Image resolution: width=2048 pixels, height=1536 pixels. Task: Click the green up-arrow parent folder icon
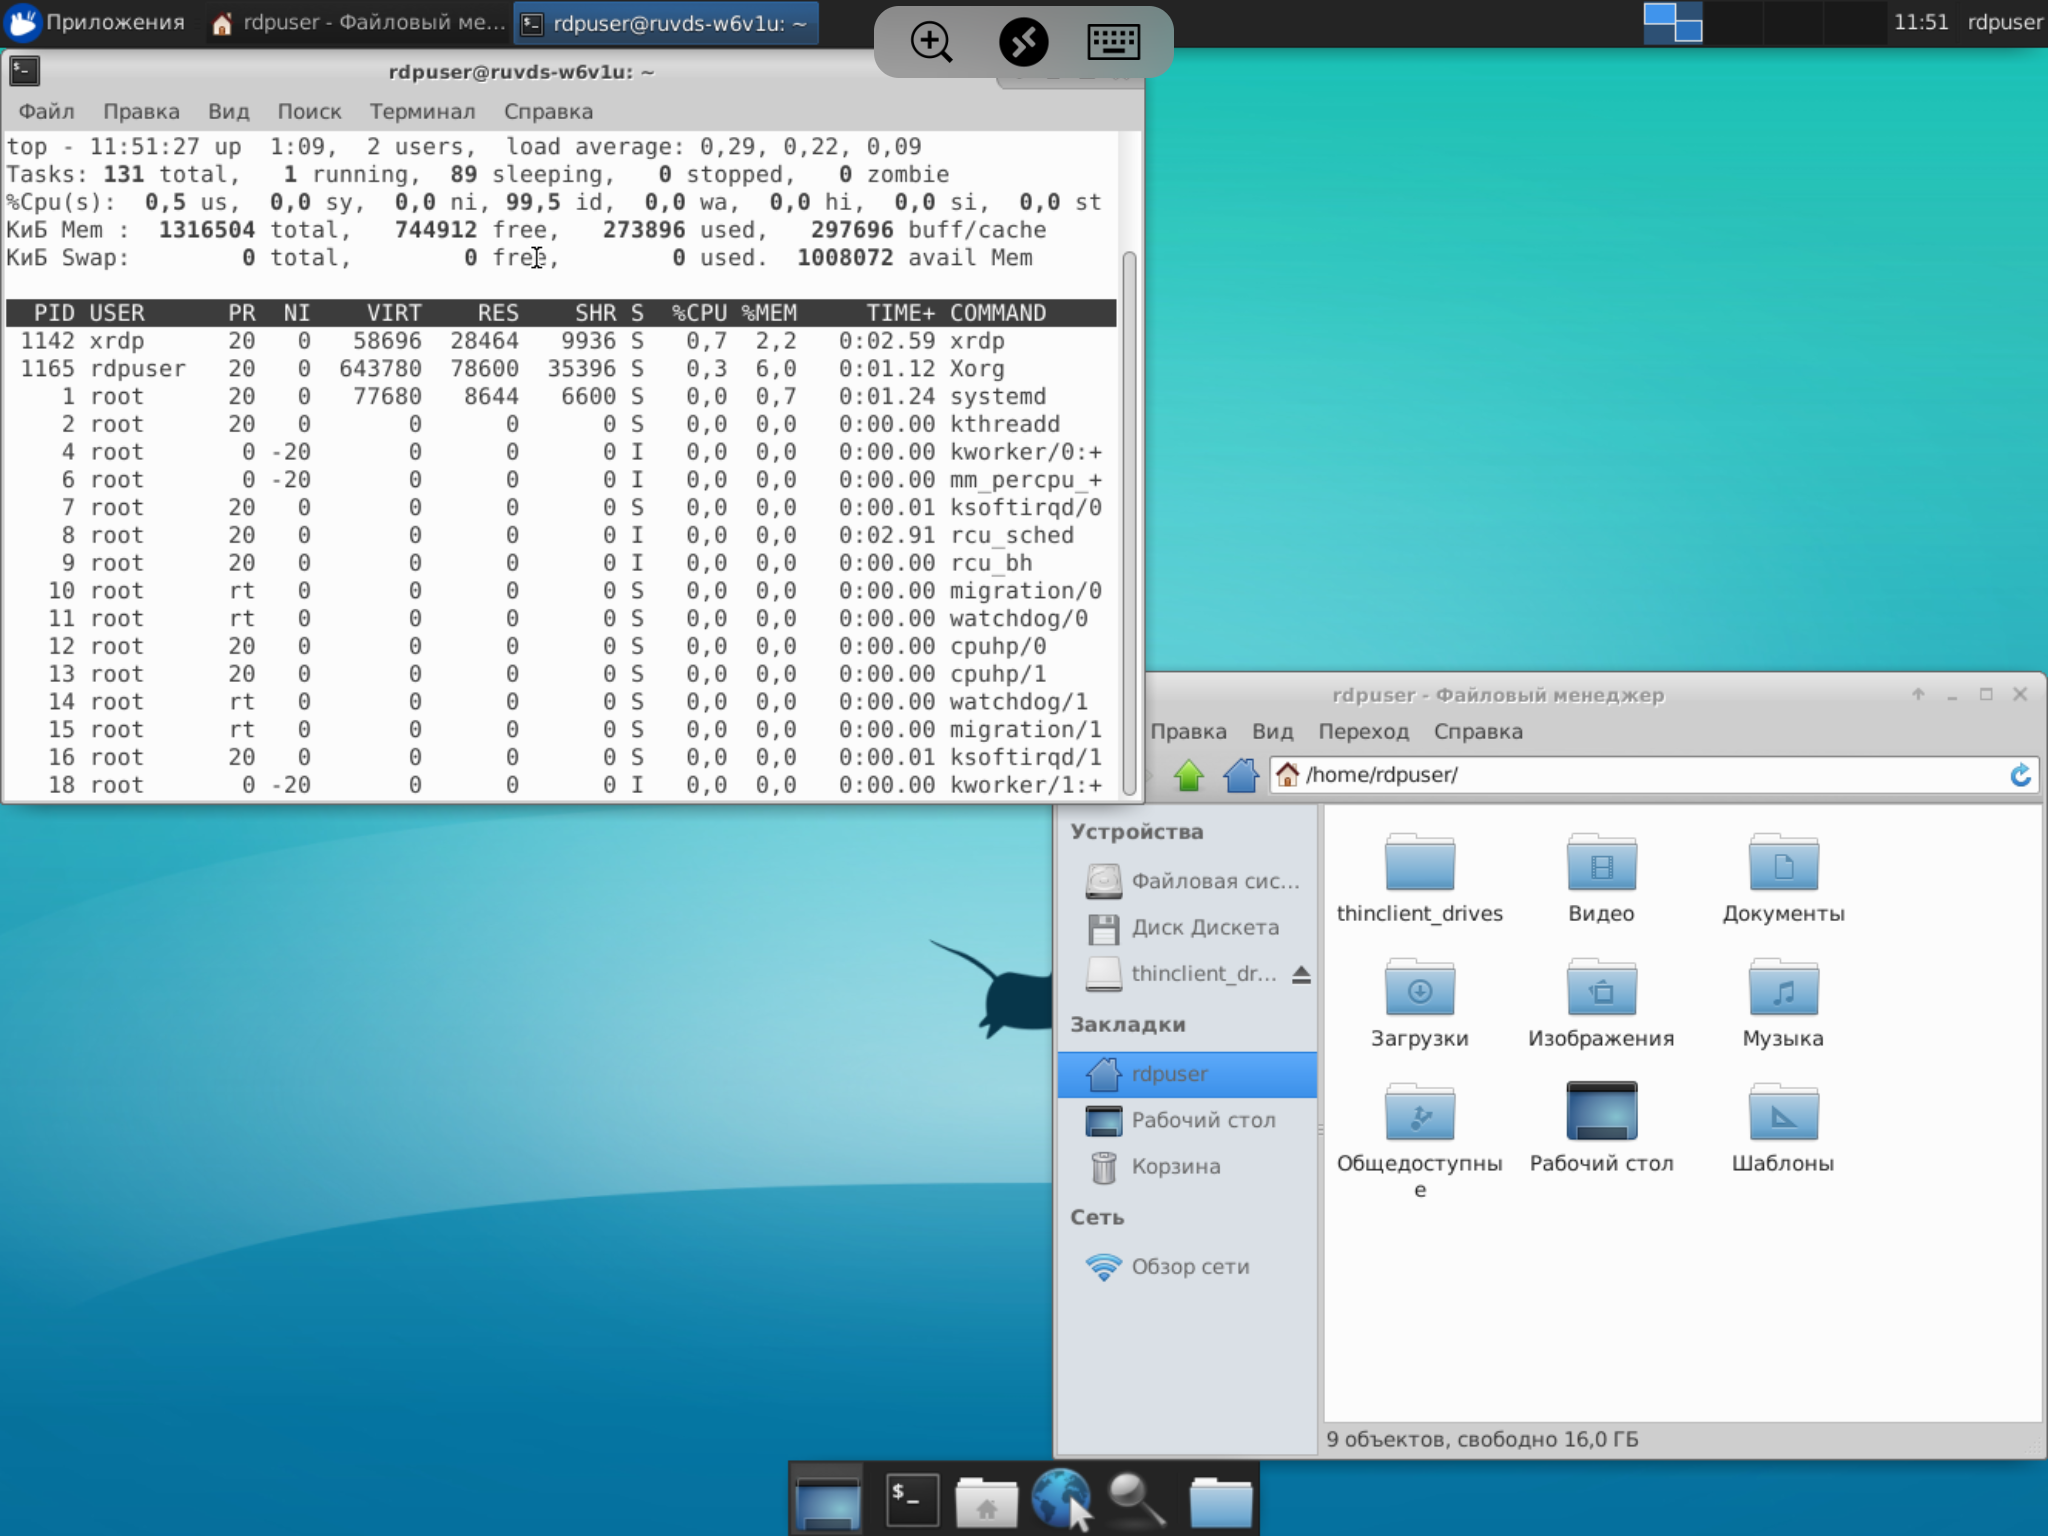tap(1188, 775)
